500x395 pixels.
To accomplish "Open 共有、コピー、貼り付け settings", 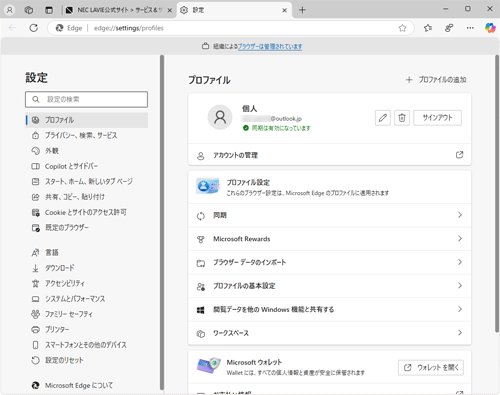I will (x=87, y=197).
